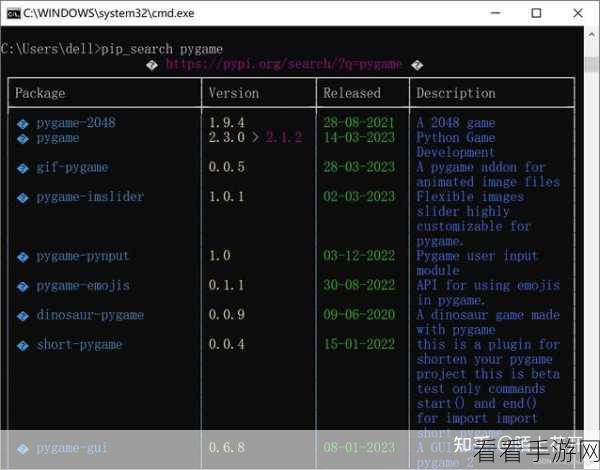Click the diamond icon beside dinosaur-pygame
600x470 pixels.
tap(23, 316)
